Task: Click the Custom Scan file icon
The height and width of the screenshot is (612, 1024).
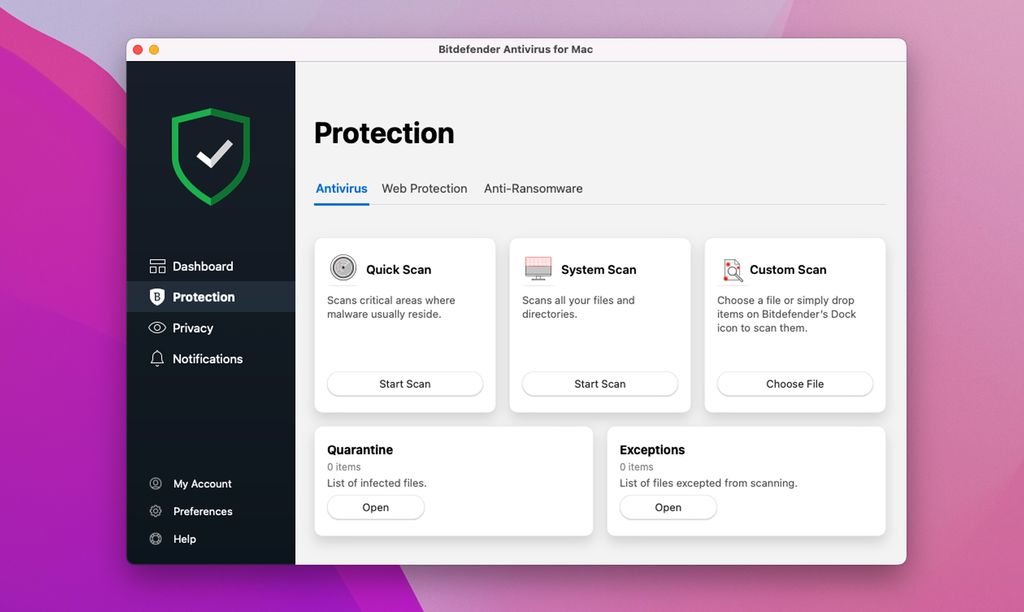Action: click(732, 269)
